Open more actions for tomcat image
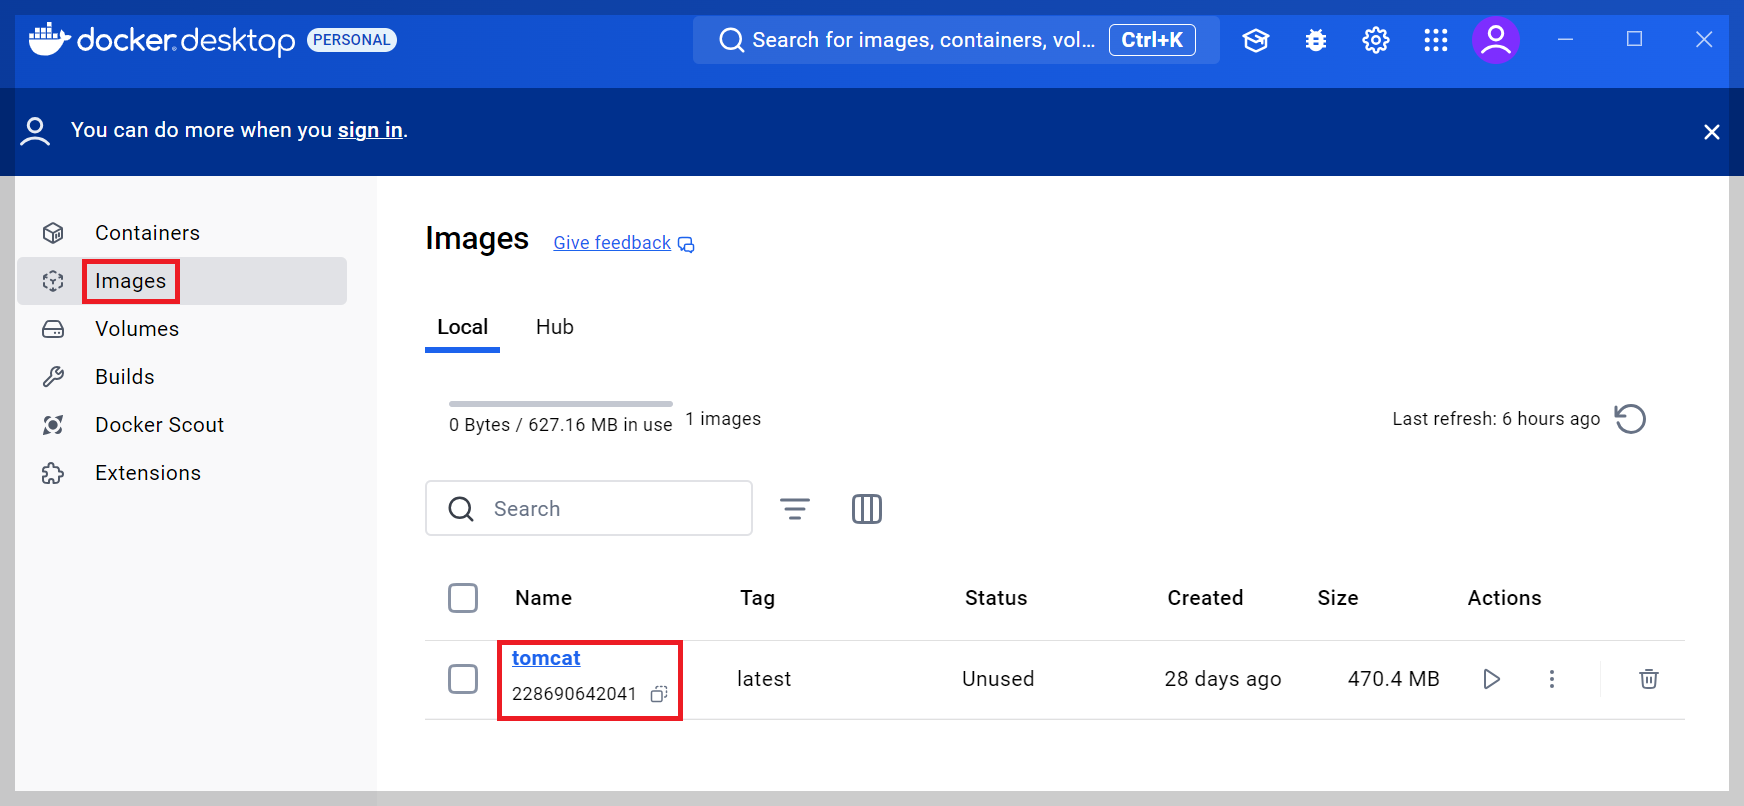 [x=1552, y=679]
